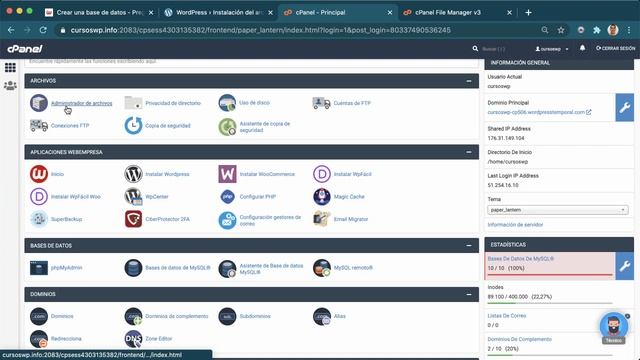This screenshot has height=360, width=640.
Task: Open the DNS Zone Editor icon
Action: pyautogui.click(x=133, y=338)
